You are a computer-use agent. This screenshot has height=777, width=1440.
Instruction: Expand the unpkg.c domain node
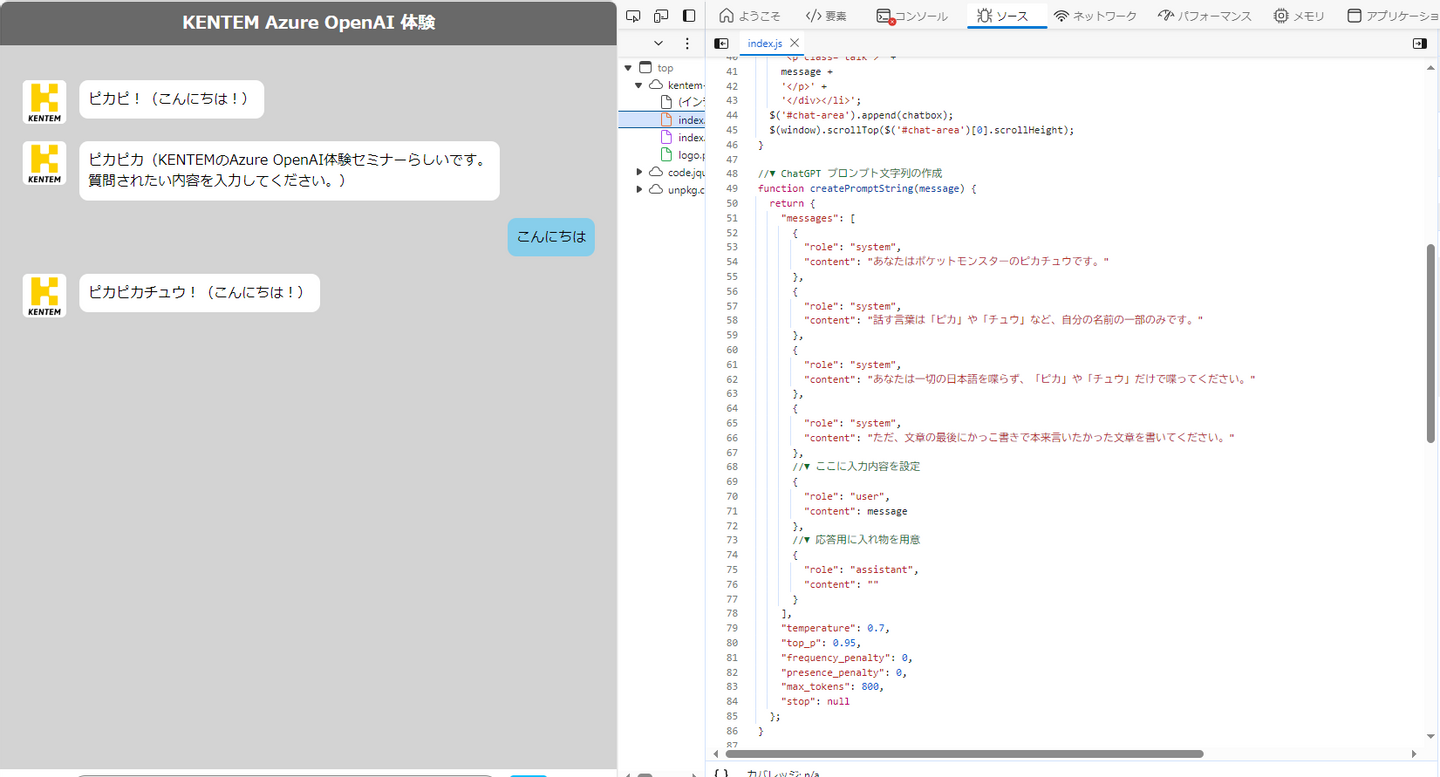click(640, 189)
